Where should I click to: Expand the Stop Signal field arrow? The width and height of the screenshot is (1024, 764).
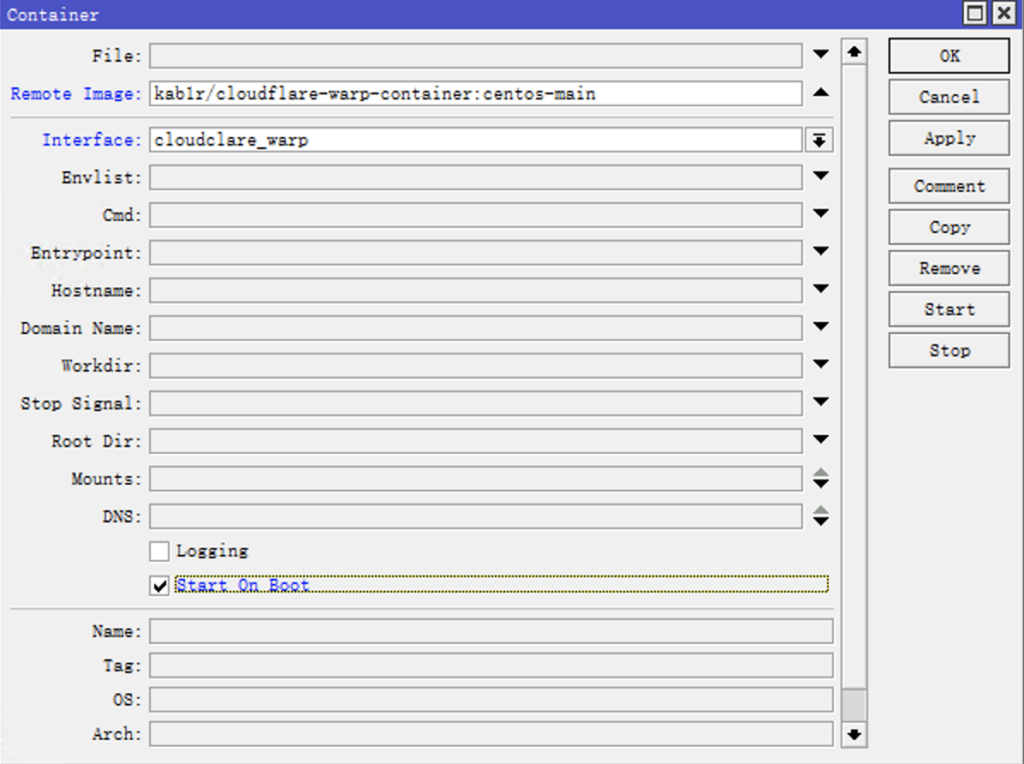(820, 403)
